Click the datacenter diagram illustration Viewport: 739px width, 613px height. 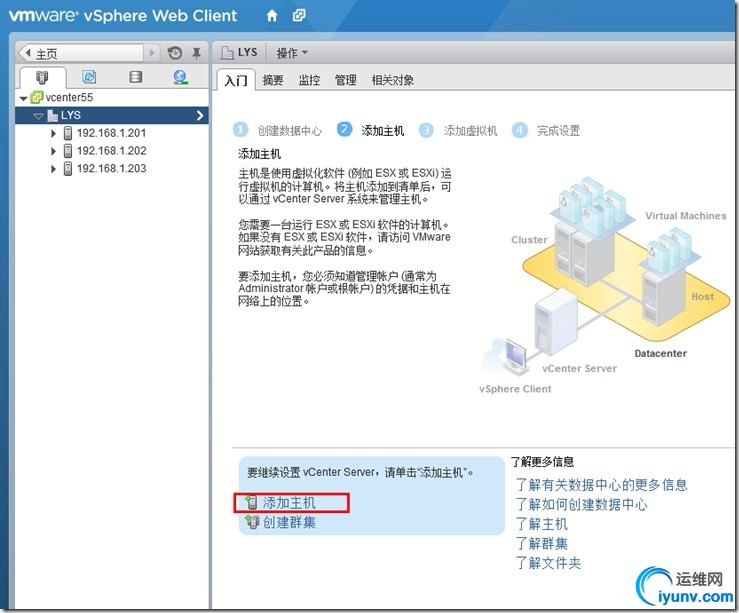click(x=605, y=286)
